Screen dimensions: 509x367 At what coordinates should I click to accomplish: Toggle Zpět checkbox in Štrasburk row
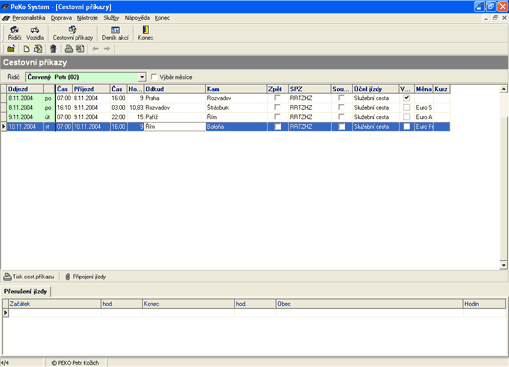(x=277, y=107)
